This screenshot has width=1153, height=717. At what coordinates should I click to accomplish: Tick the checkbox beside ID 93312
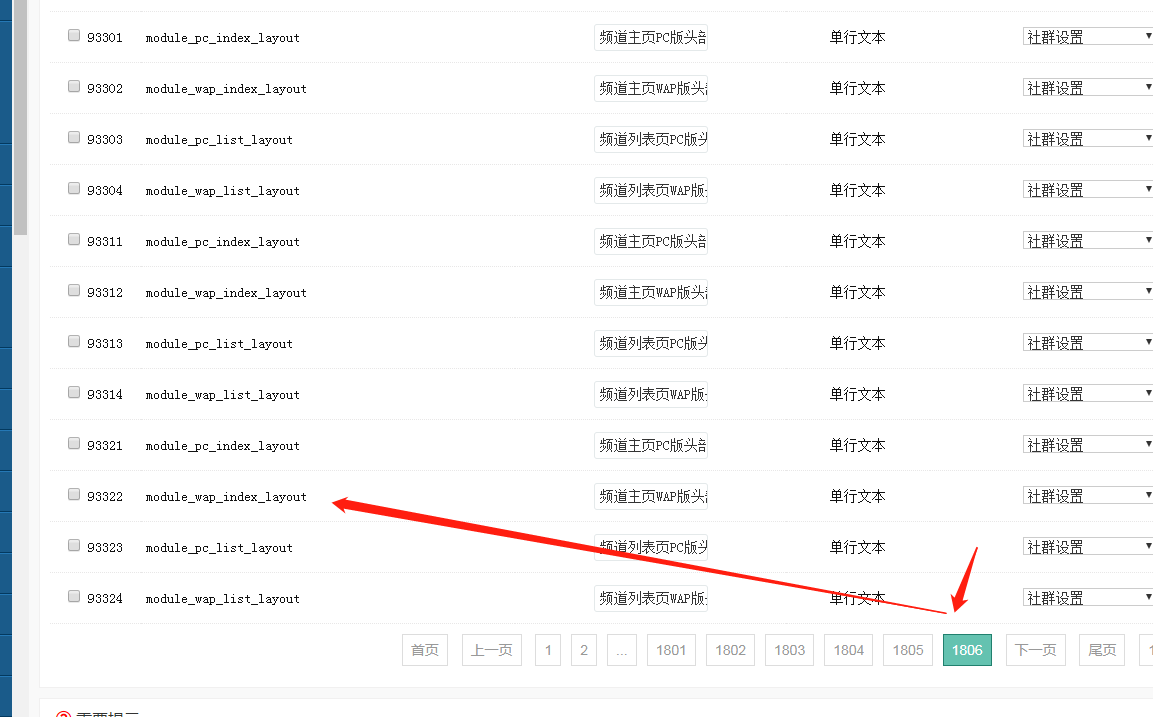(74, 290)
